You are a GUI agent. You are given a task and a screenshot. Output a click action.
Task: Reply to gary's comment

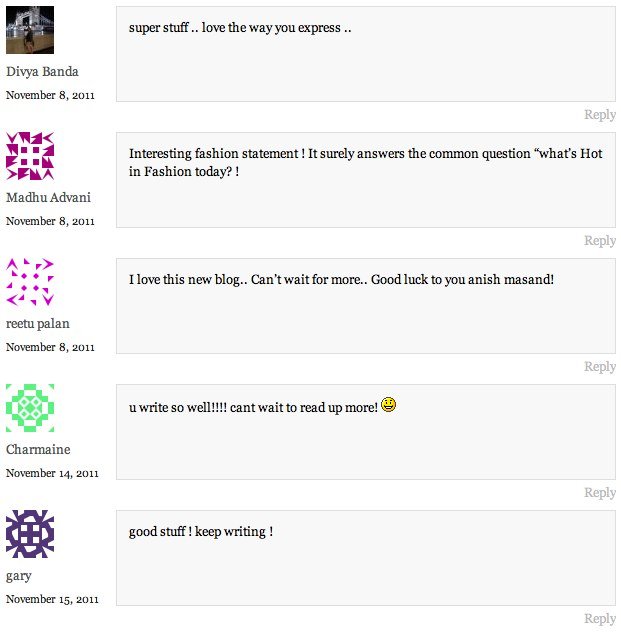click(599, 619)
